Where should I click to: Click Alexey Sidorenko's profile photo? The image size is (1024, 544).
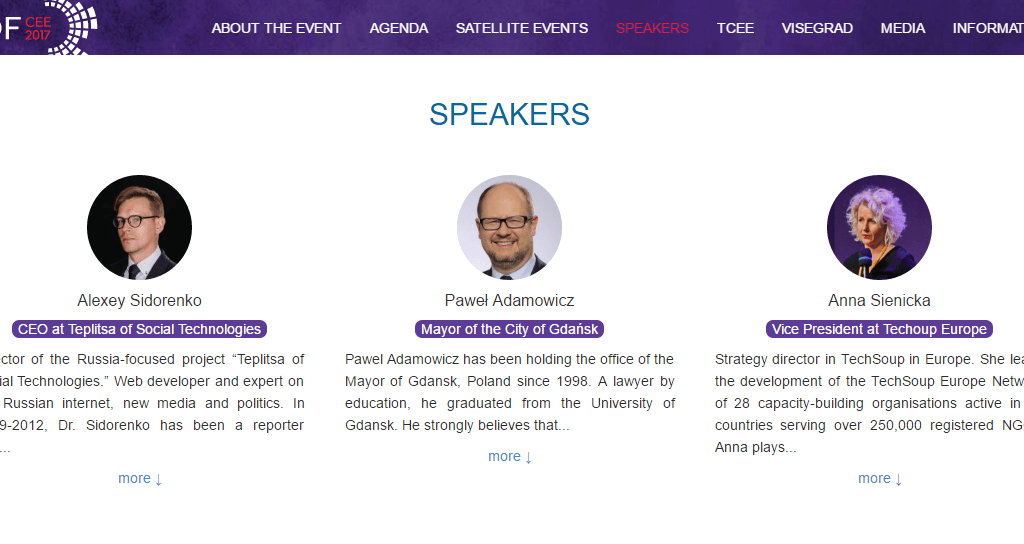(139, 227)
